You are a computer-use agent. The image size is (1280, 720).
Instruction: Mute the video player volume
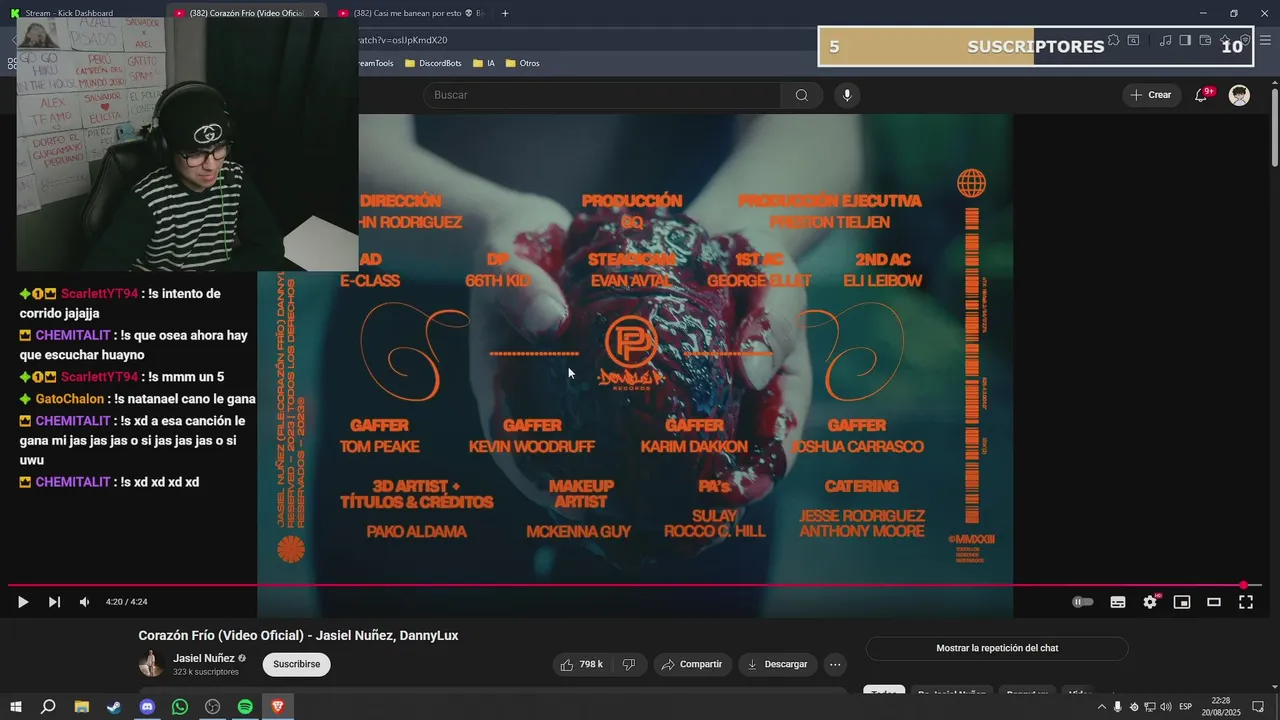click(84, 602)
